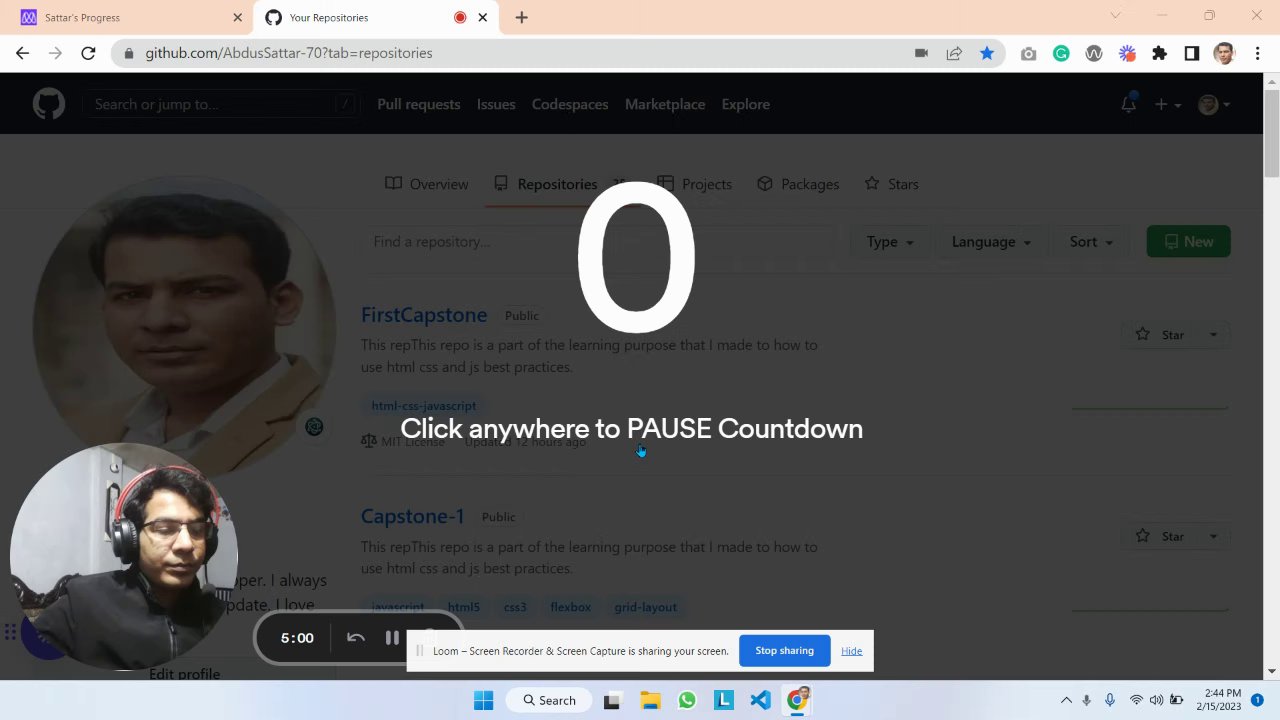
Task: Open the camera screenshot extension icon
Action: point(1028,54)
